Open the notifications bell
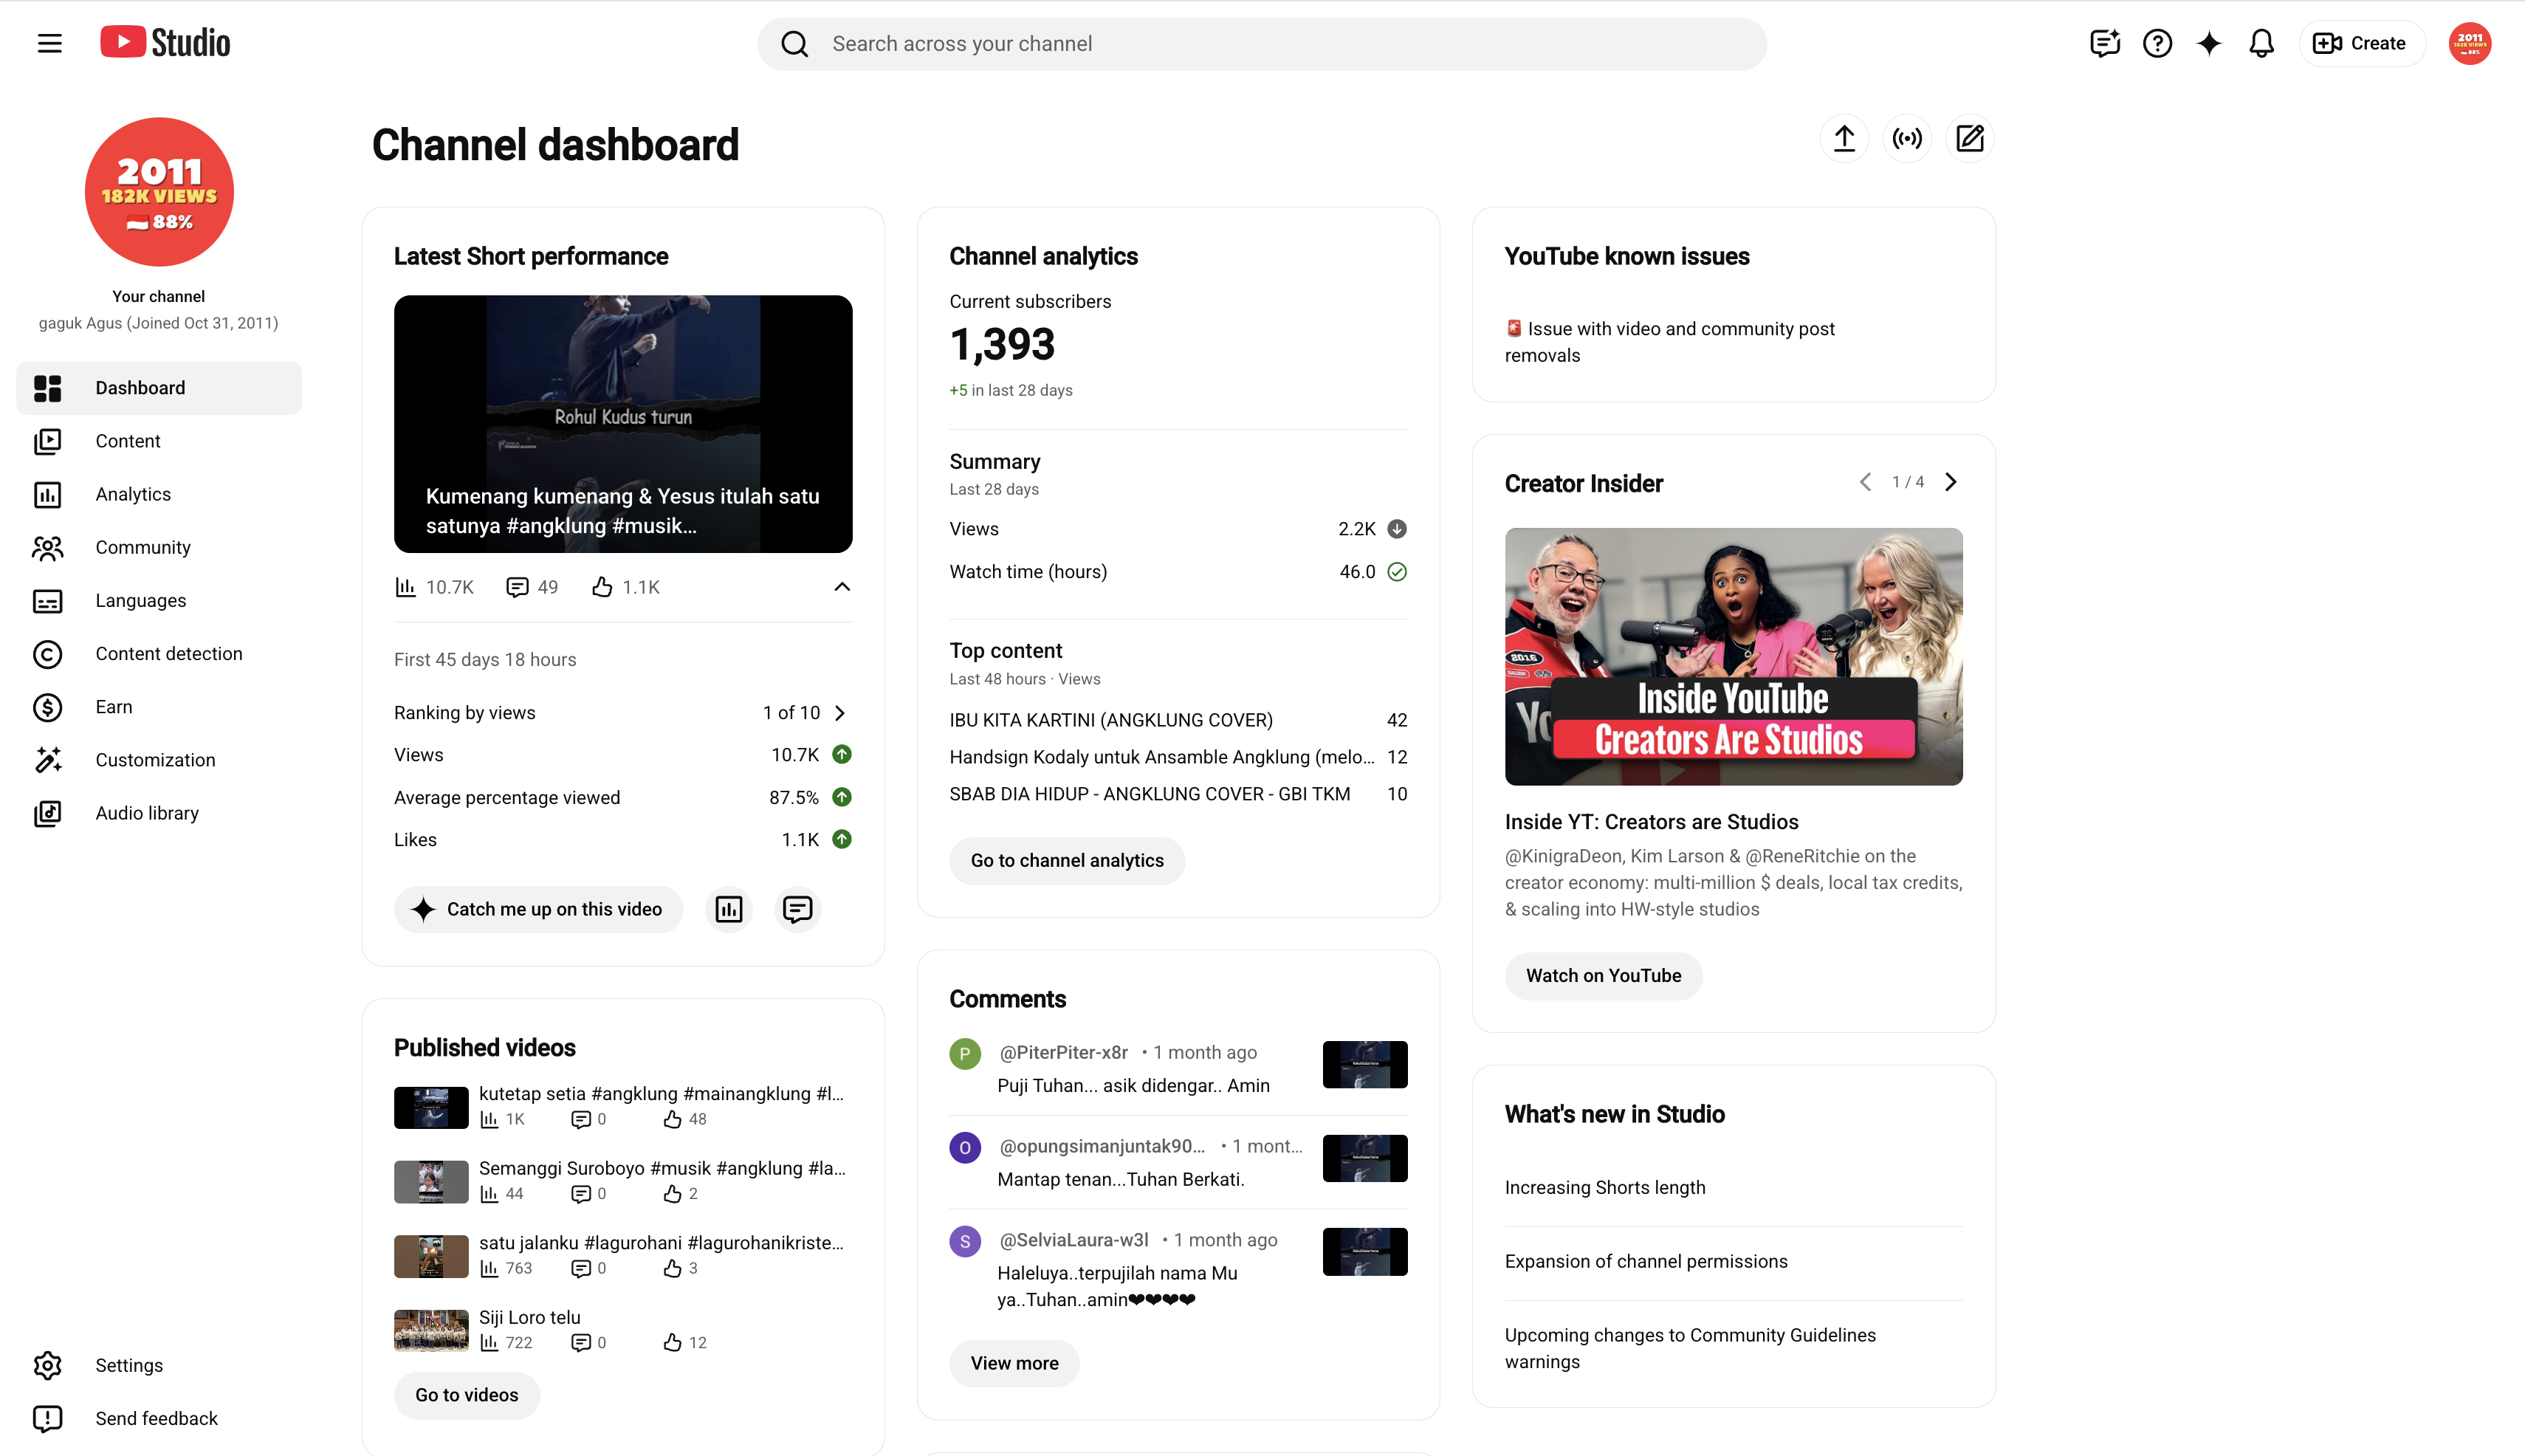Screen dimensions: 2525x1456 pos(2261,43)
